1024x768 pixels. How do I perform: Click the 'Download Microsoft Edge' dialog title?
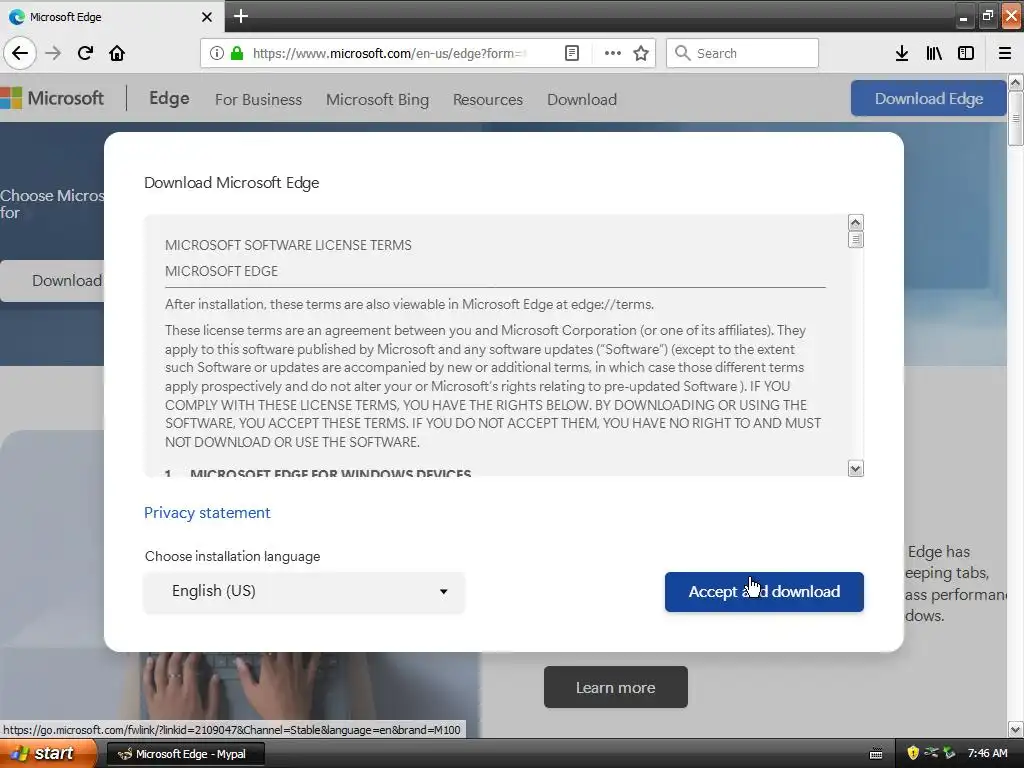click(231, 182)
